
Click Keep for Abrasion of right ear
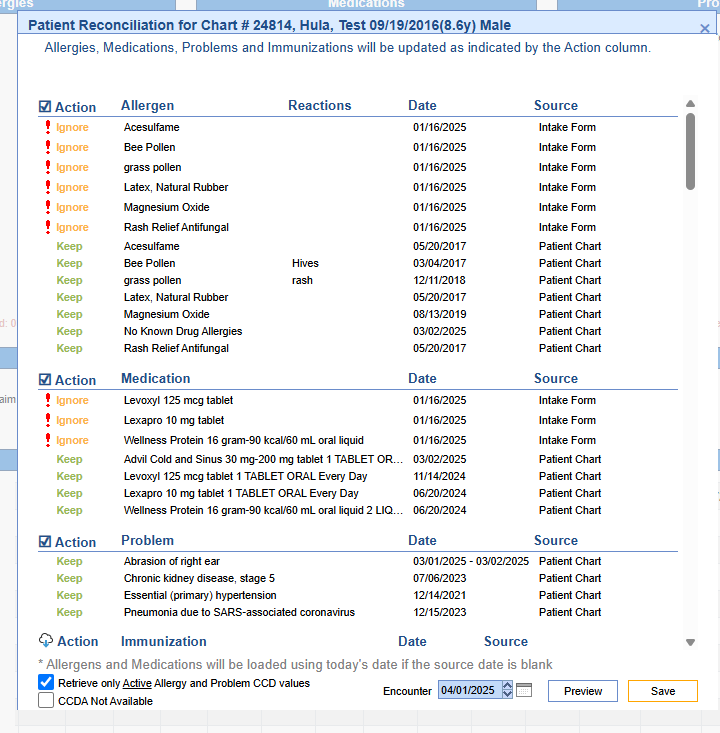pyautogui.click(x=69, y=561)
